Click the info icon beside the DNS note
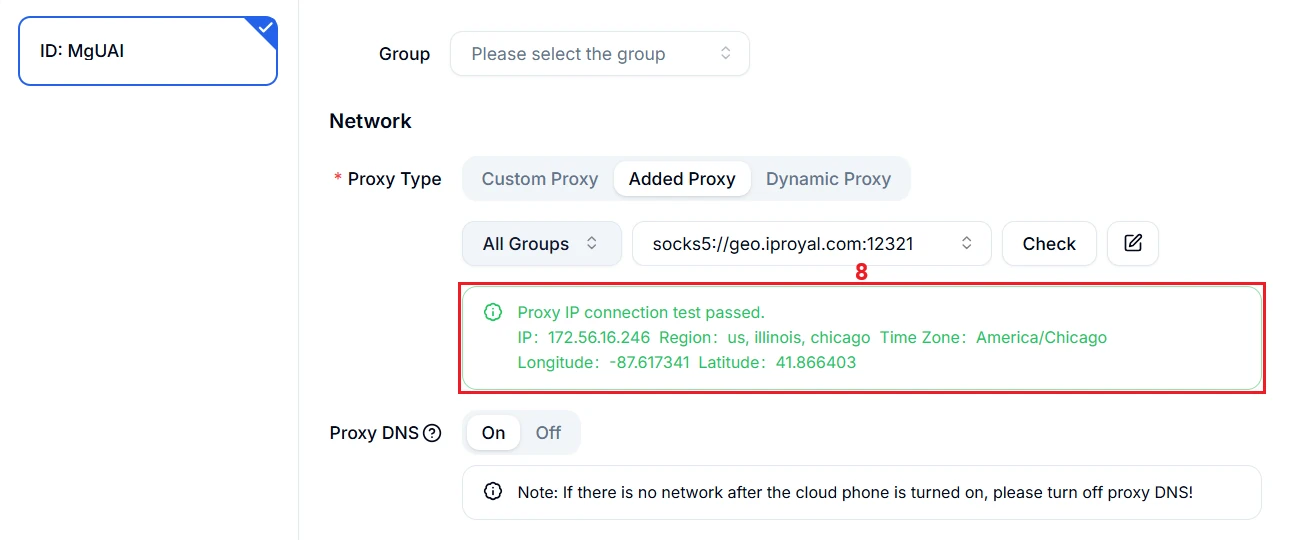This screenshot has height=540, width=1305. pyautogui.click(x=492, y=492)
